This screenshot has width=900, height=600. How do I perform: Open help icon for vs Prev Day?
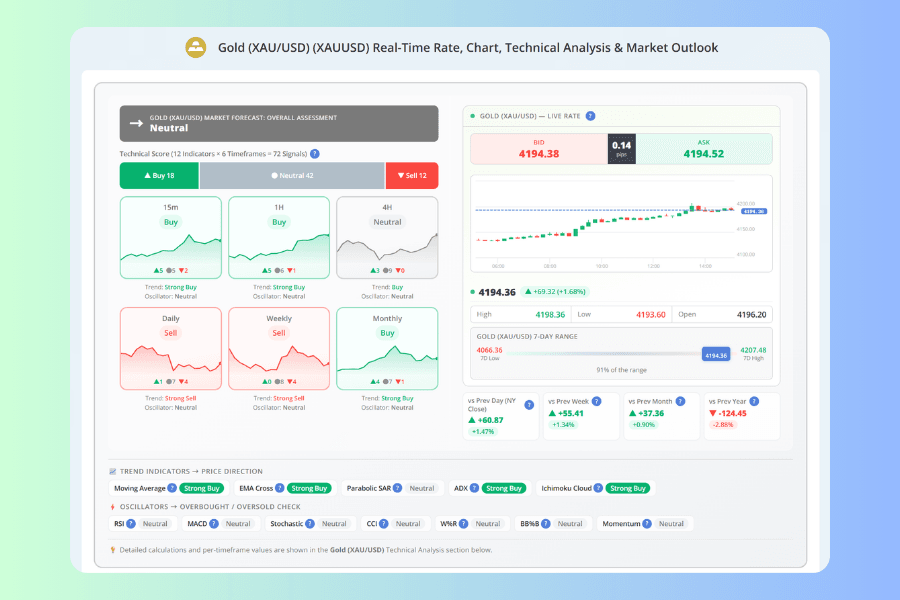[x=529, y=405]
